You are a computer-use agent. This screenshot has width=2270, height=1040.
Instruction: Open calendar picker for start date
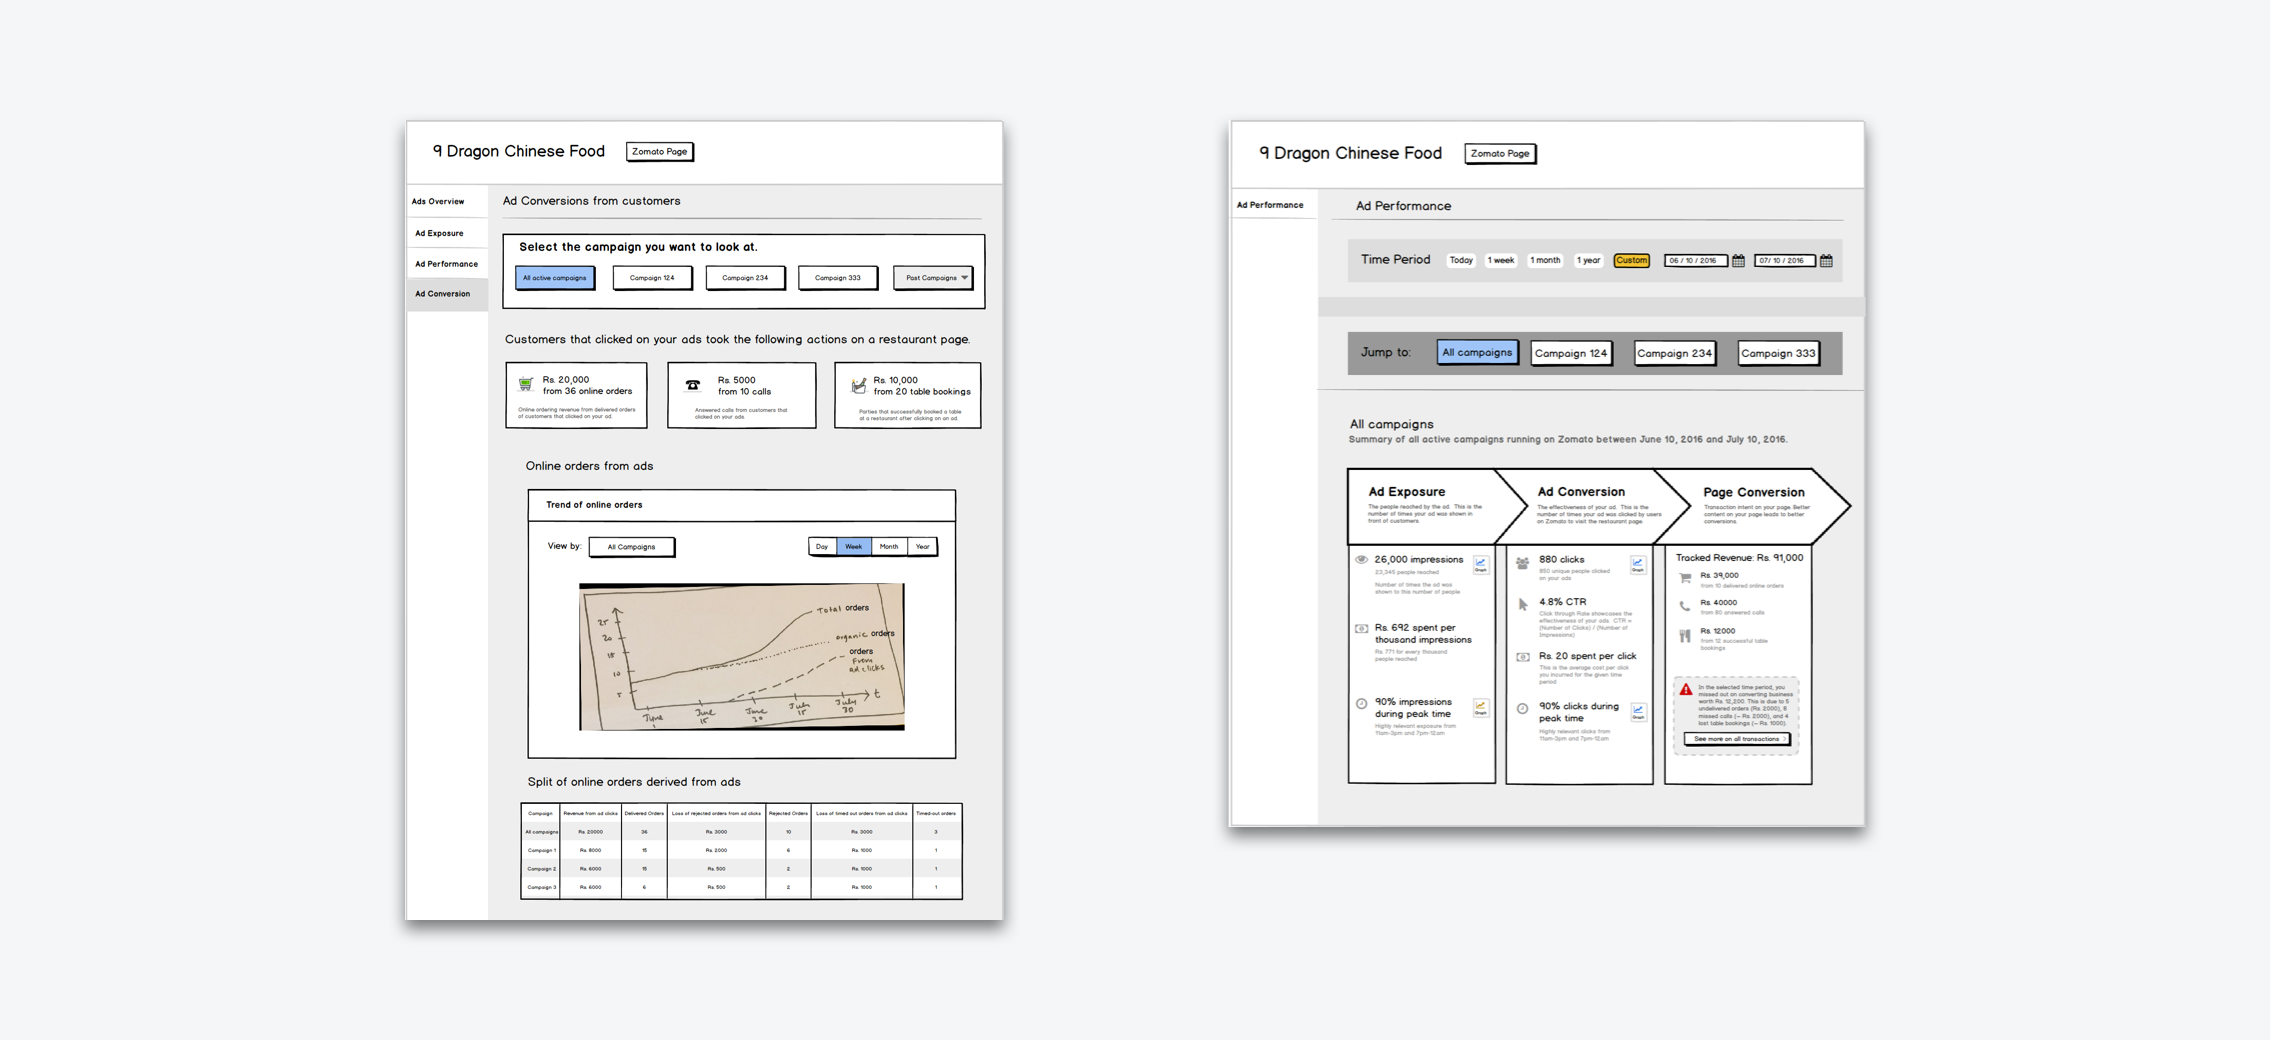(x=1738, y=261)
